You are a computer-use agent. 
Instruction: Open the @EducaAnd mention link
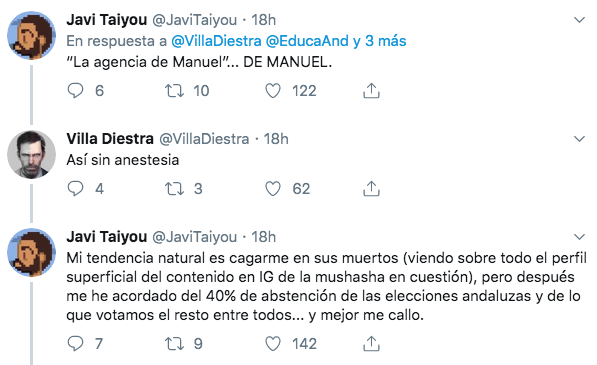pos(307,41)
